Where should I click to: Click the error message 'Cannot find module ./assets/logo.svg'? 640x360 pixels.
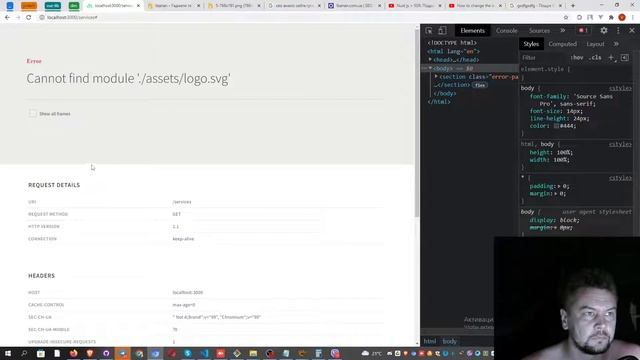click(x=128, y=78)
